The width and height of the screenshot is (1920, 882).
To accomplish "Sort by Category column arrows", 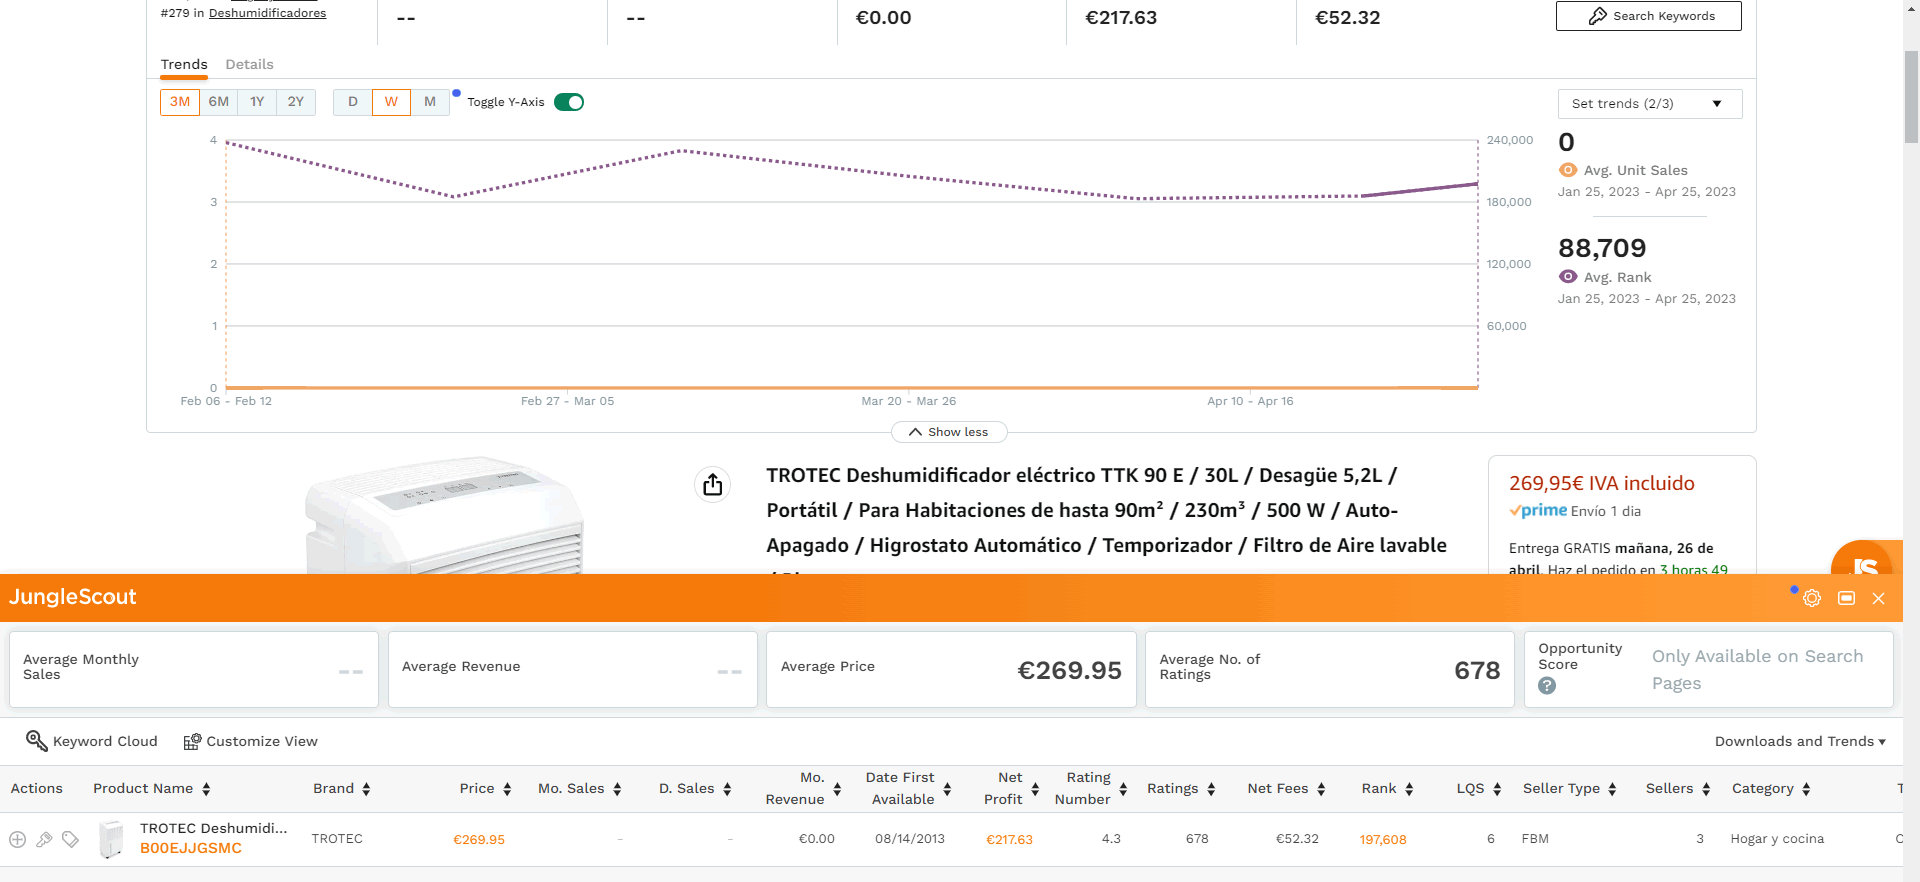I will [x=1806, y=789].
